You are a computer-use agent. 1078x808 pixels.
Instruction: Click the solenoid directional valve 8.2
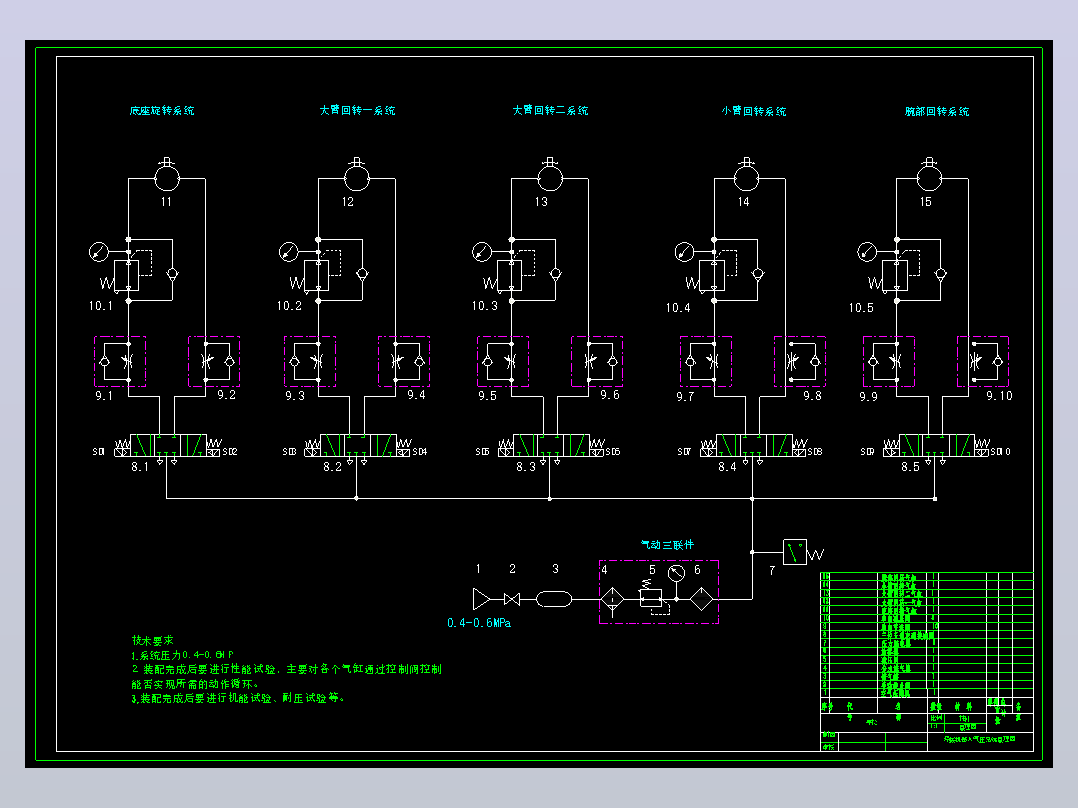pos(358,446)
